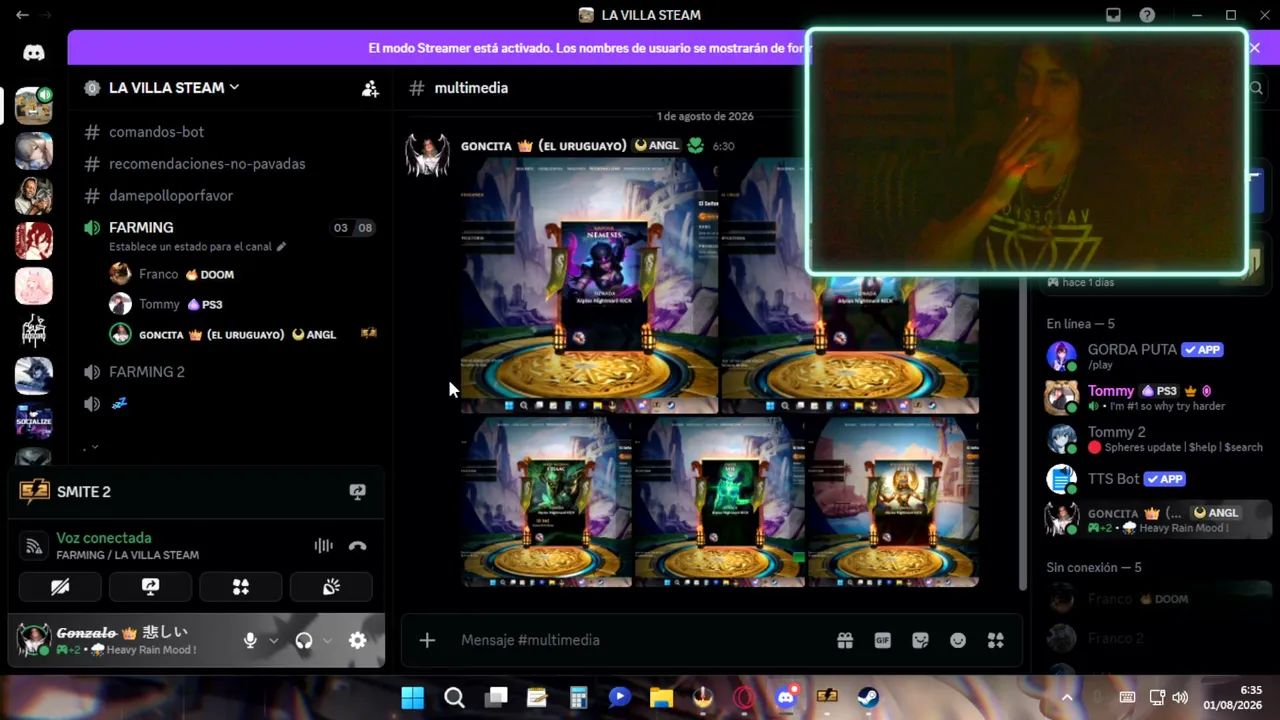Open the Discord inbox icon
The image size is (1280, 720).
tap(1113, 15)
